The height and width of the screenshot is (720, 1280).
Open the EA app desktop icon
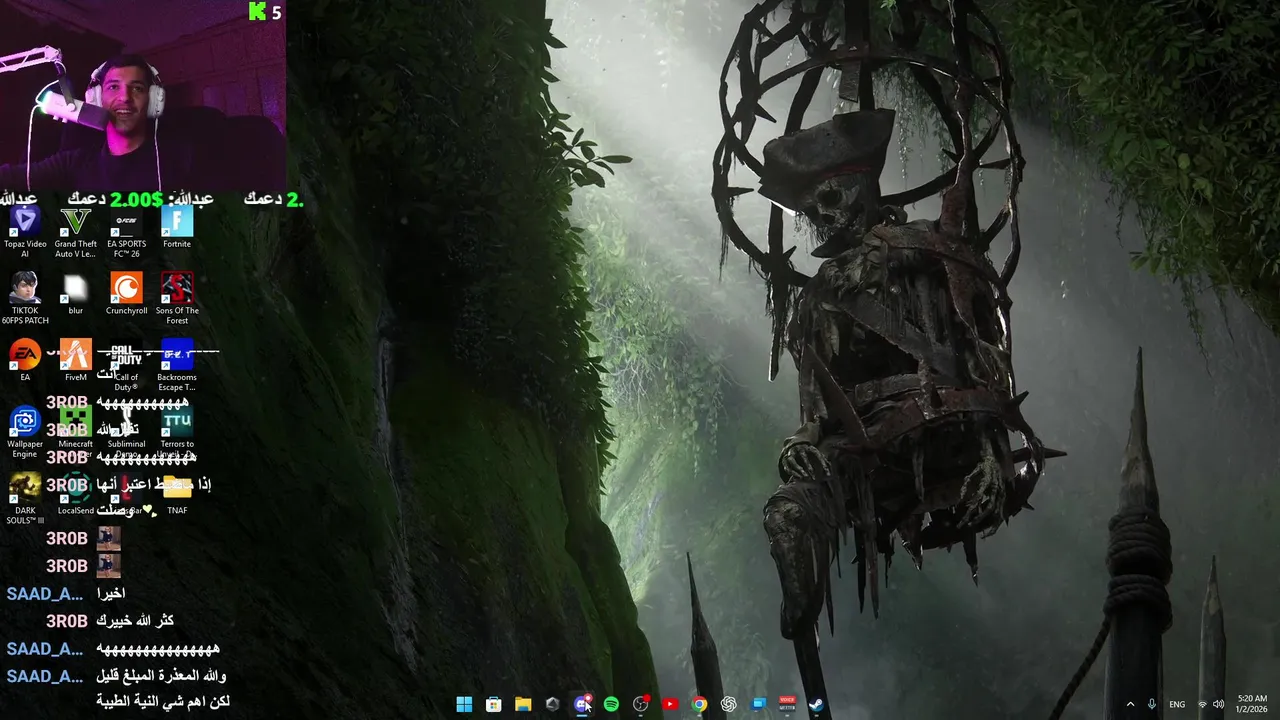point(25,361)
